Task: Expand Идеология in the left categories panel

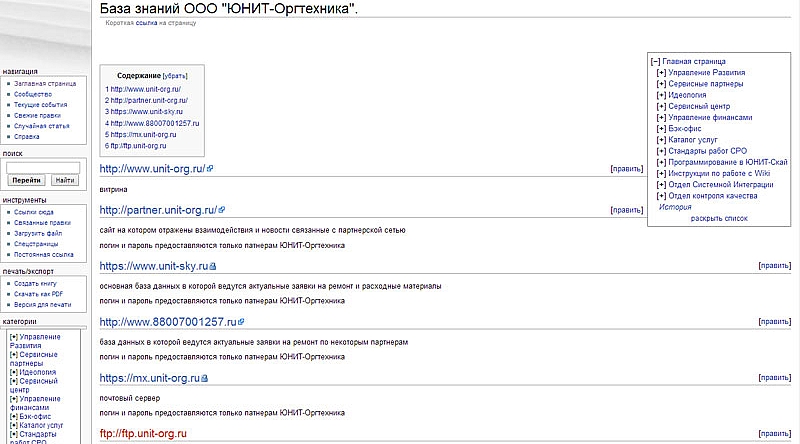Action: coord(13,372)
